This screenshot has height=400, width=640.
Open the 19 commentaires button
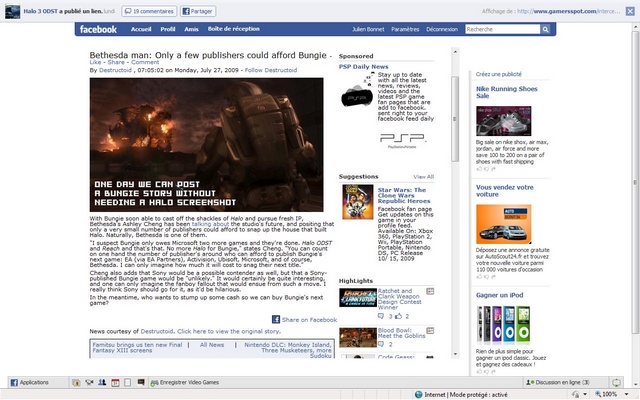pos(151,11)
